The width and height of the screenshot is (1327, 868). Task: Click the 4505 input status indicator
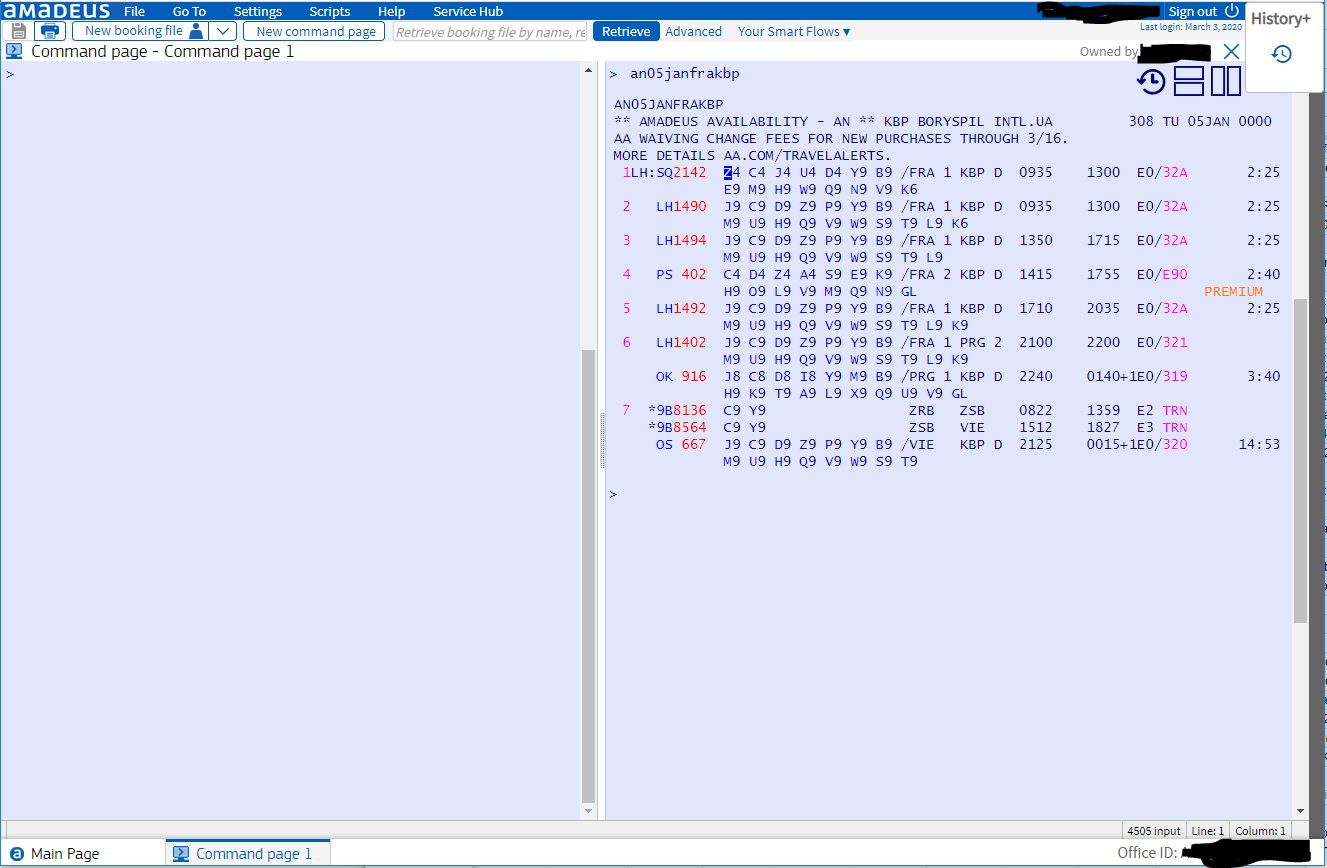(x=1153, y=831)
